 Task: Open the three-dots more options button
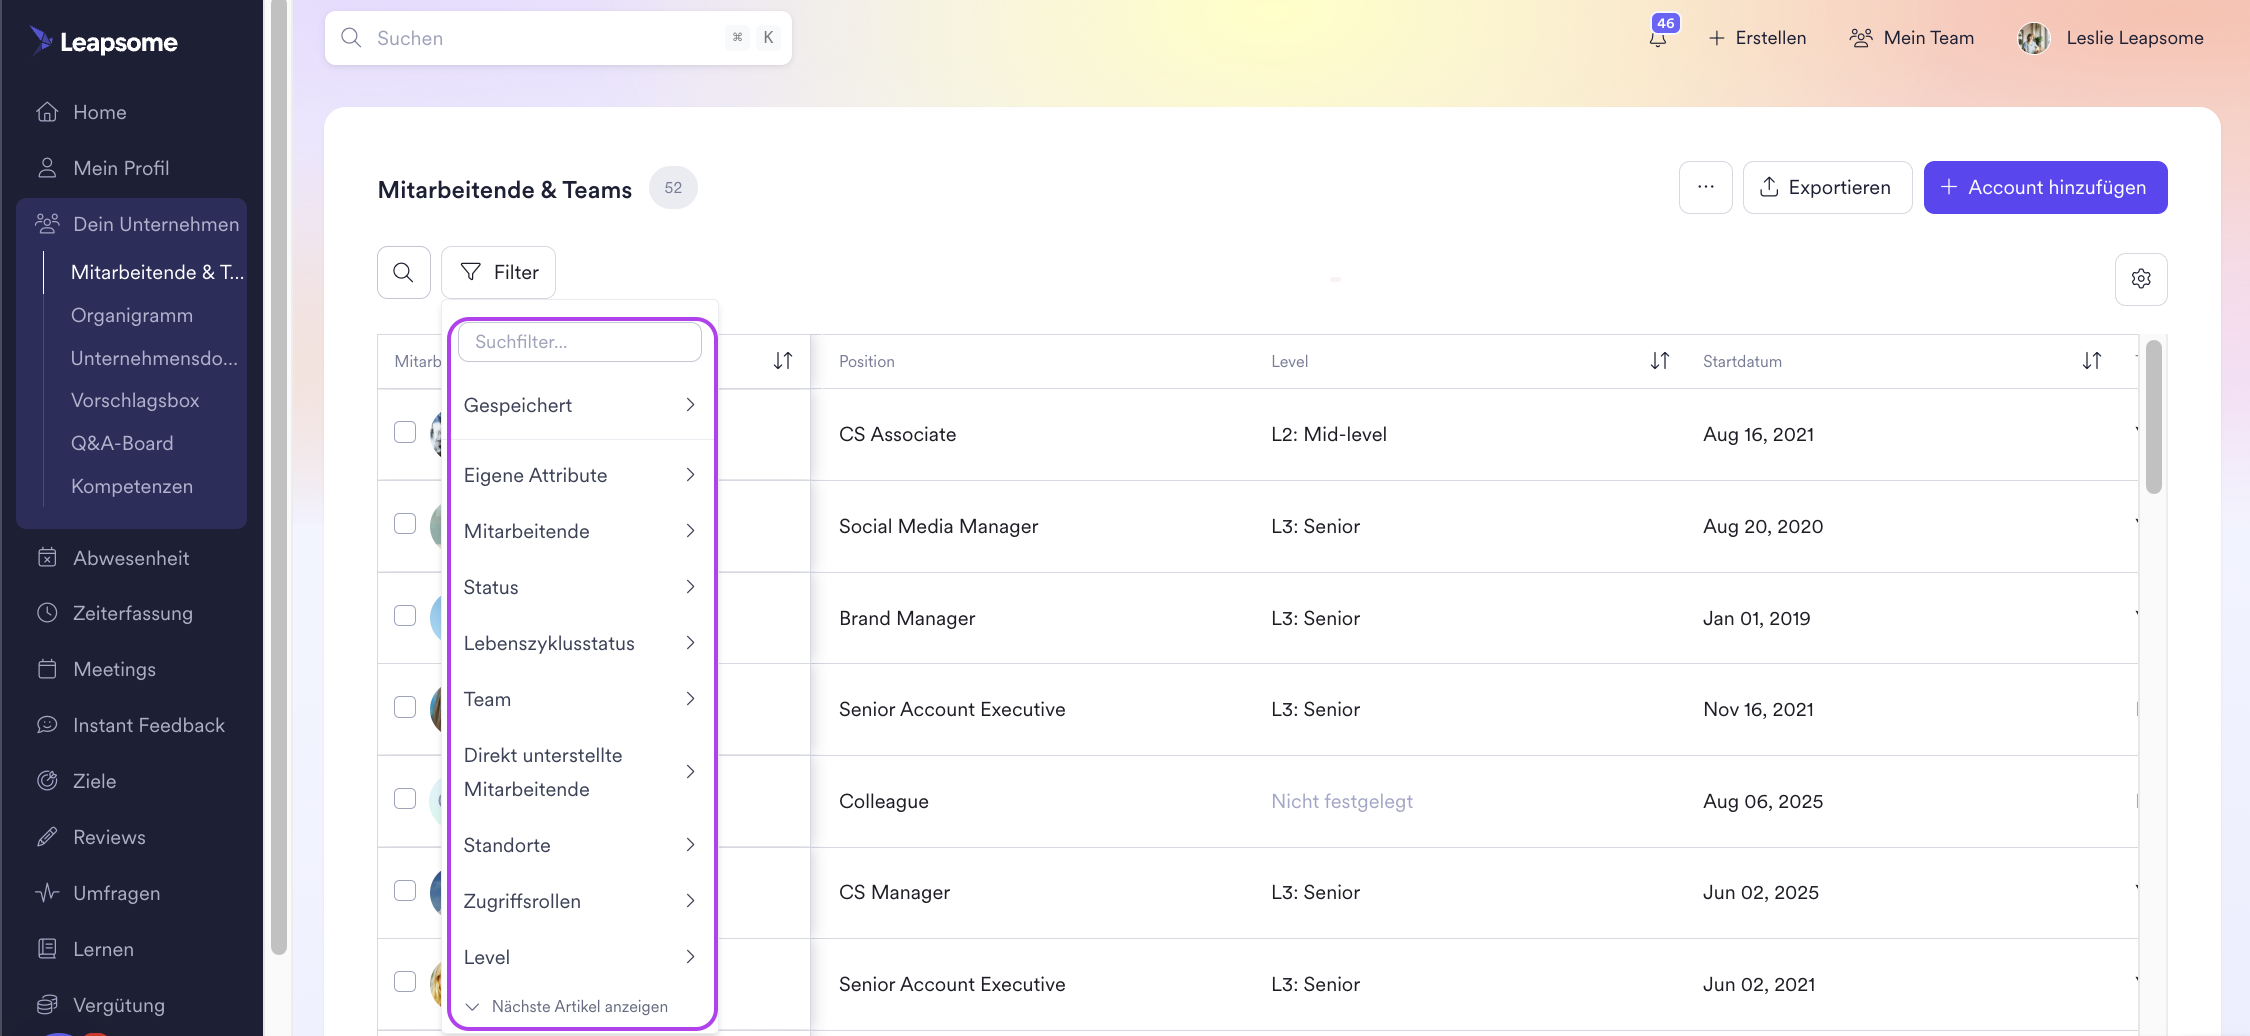[x=1705, y=187]
